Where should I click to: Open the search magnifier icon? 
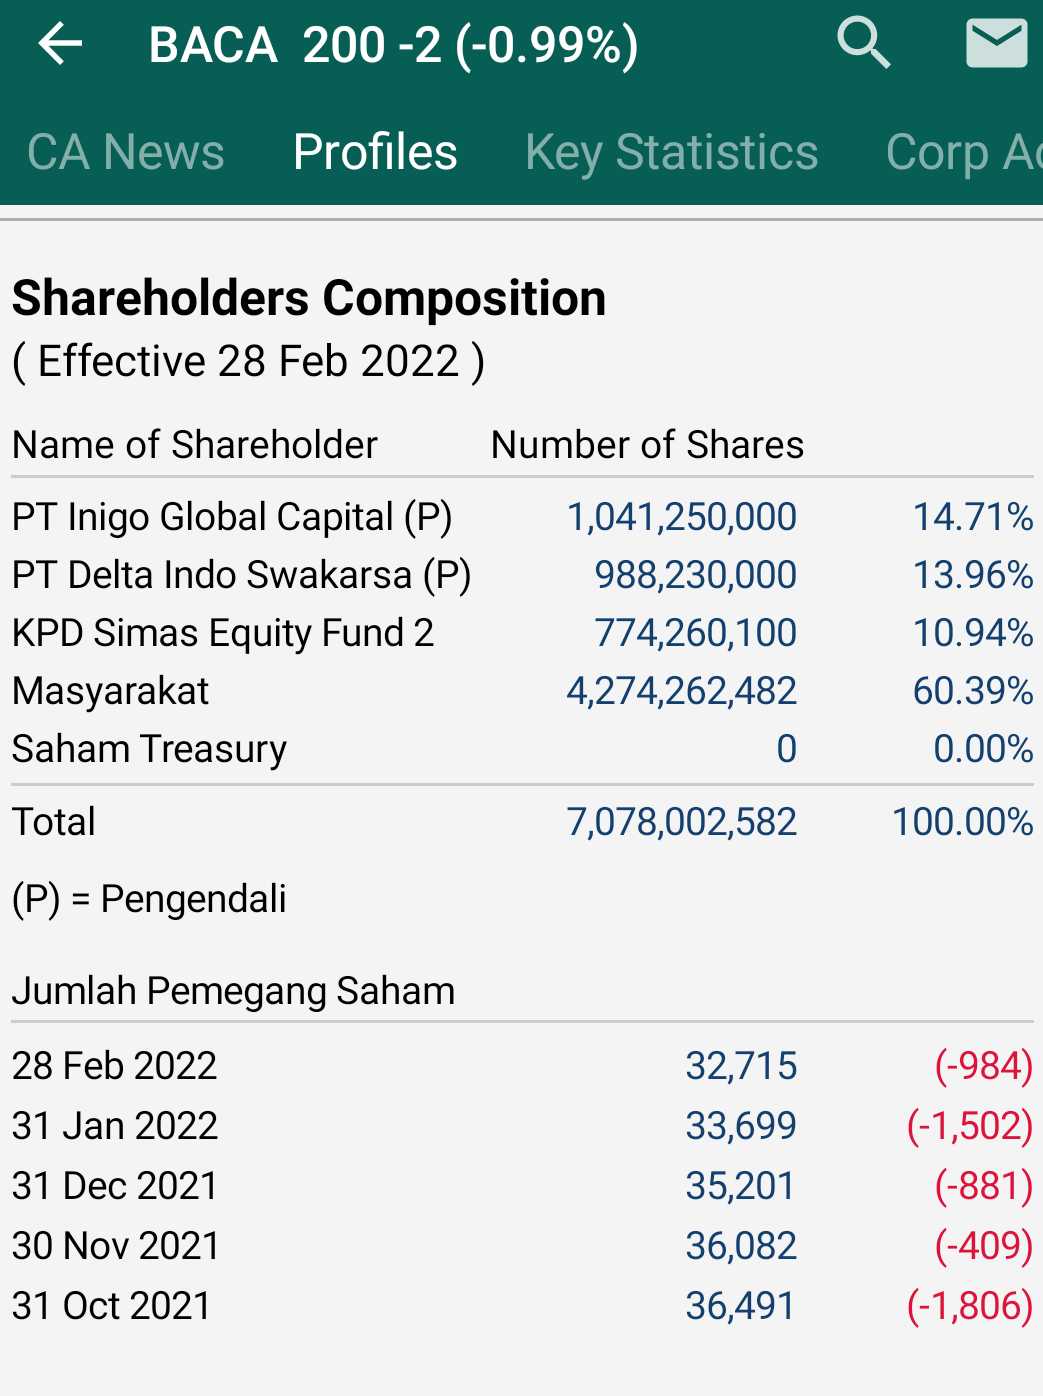click(x=863, y=44)
